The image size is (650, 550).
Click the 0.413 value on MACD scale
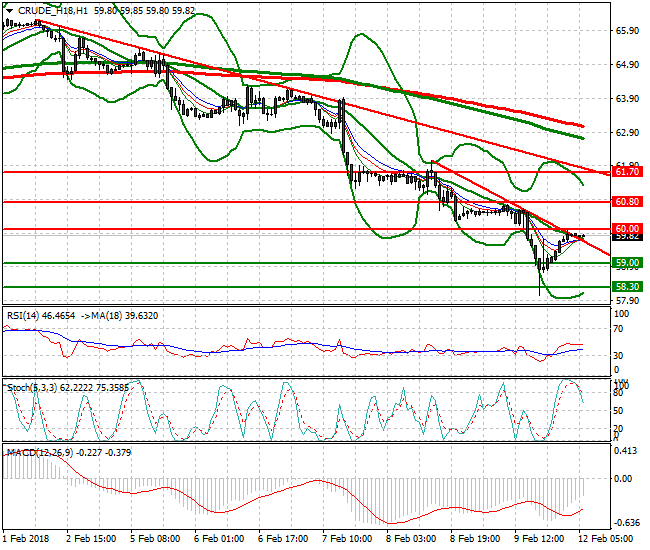coord(626,452)
